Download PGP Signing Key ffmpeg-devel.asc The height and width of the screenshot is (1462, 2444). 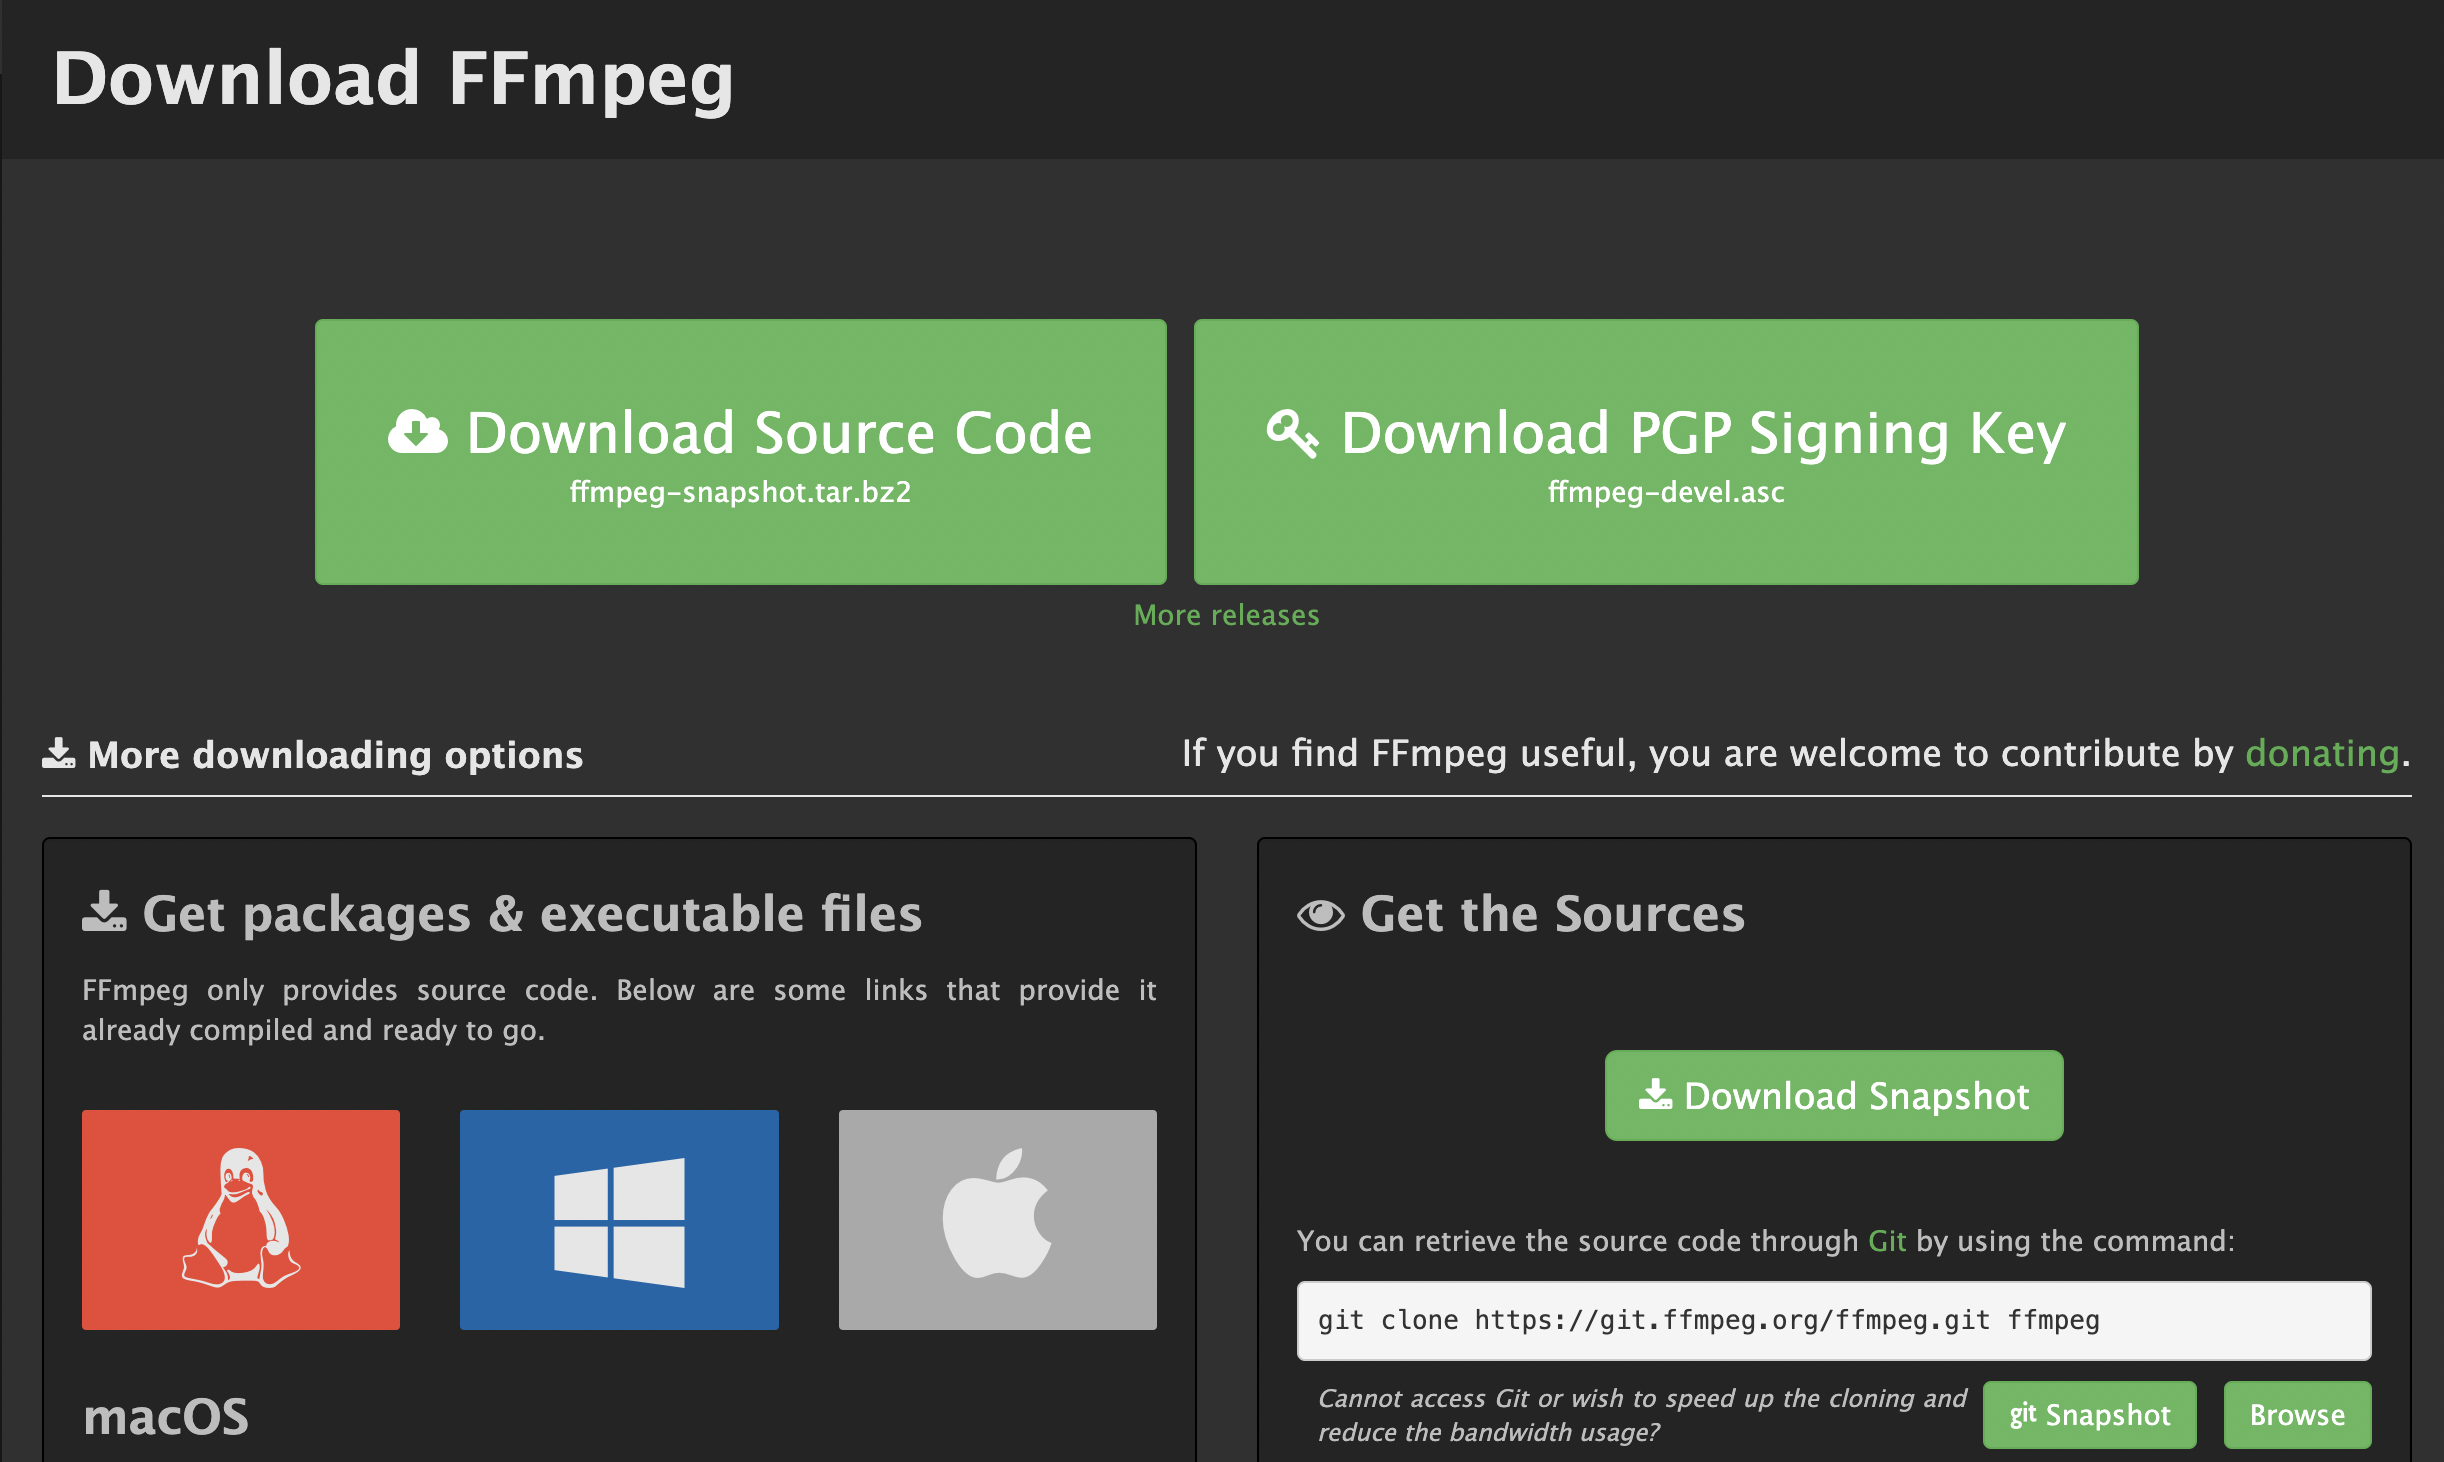[x=1666, y=452]
